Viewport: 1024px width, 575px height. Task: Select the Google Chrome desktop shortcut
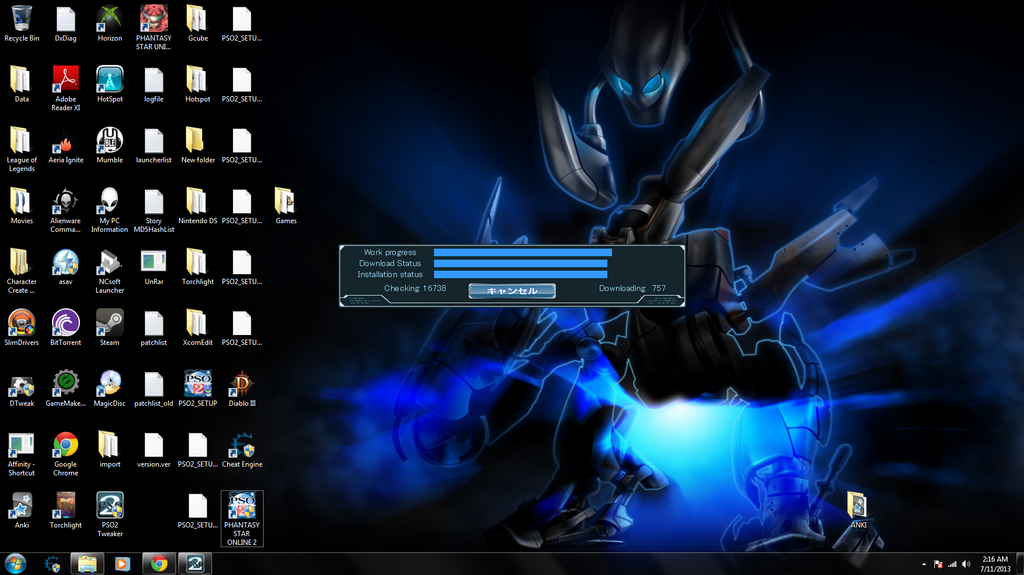65,453
